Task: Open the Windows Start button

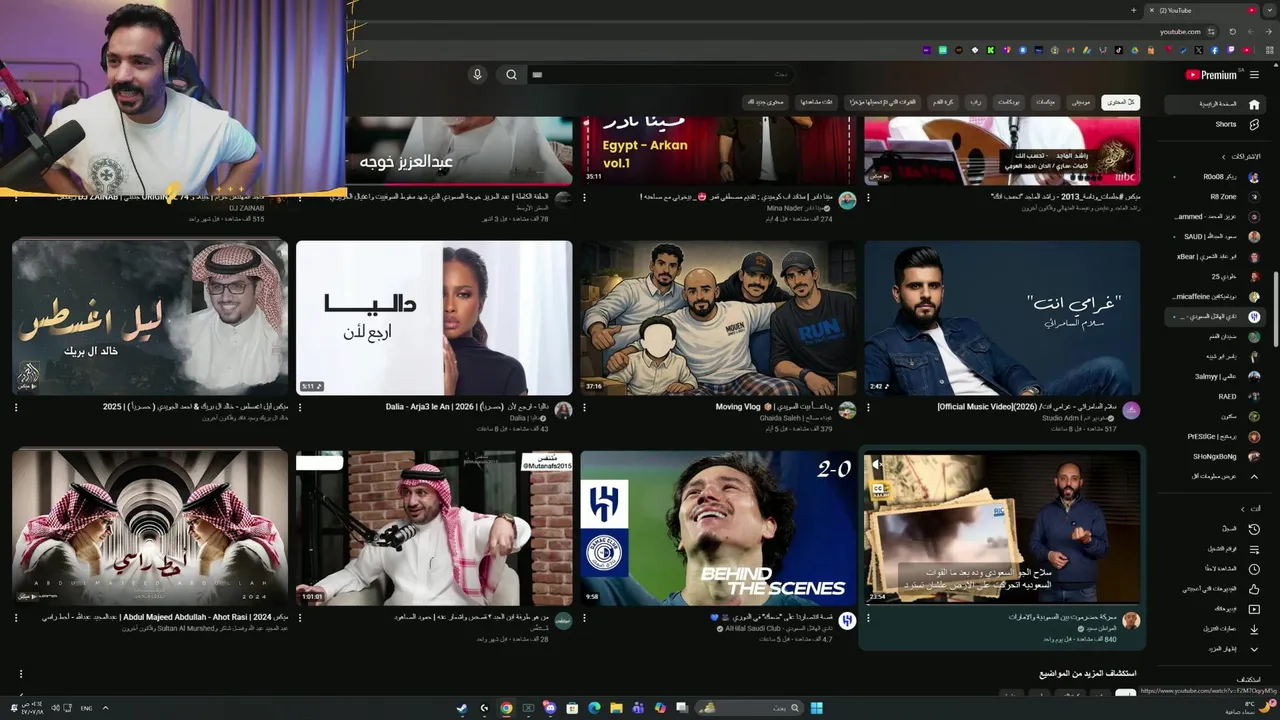Action: click(x=816, y=708)
